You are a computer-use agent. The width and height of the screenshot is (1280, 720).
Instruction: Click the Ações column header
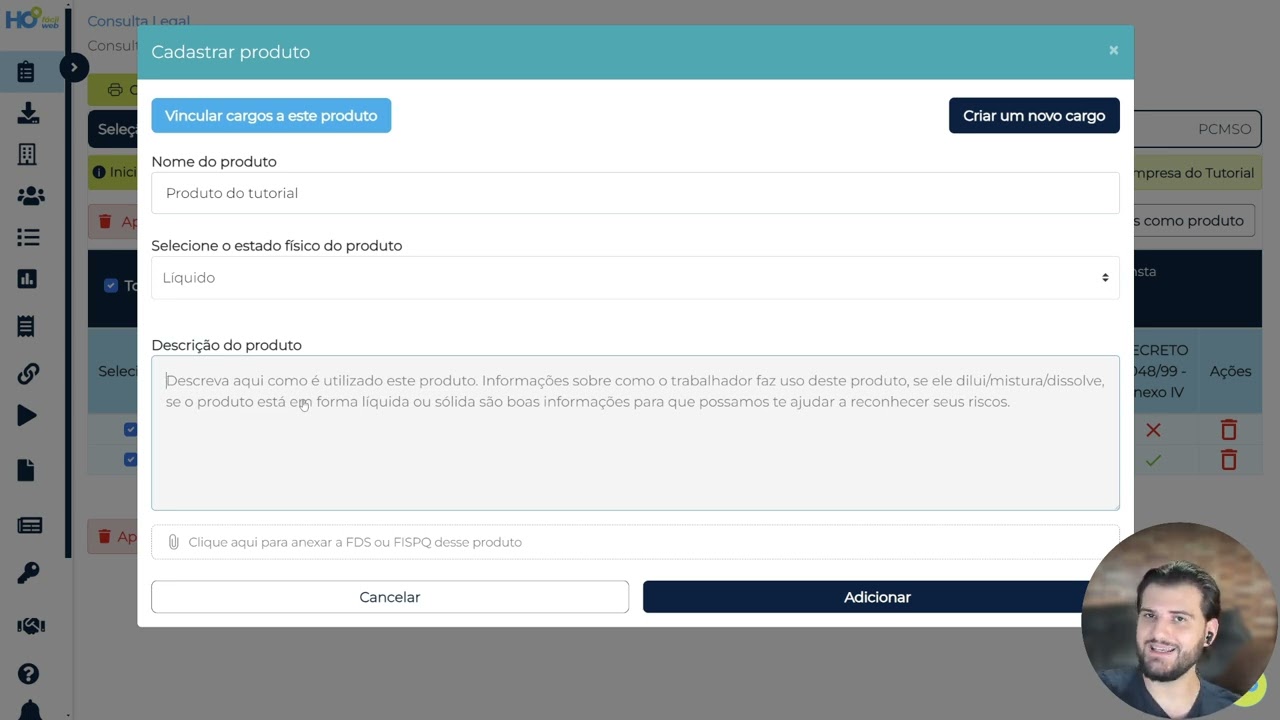[x=1230, y=371]
